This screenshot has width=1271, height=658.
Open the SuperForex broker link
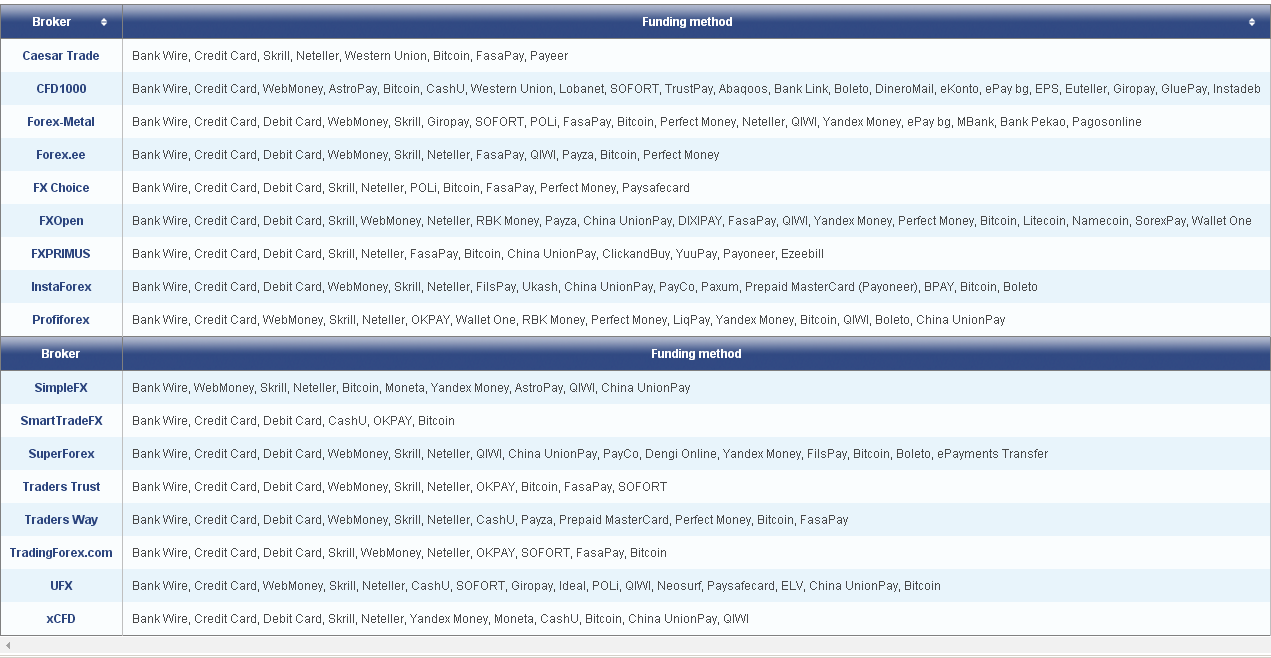61,454
